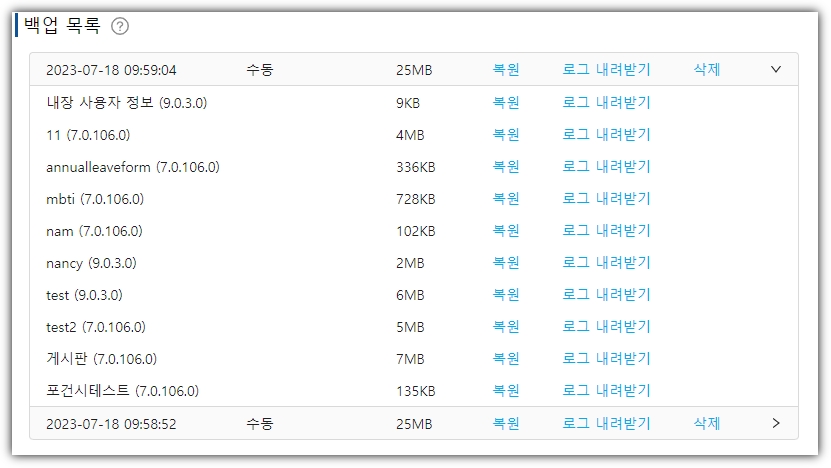
Task: Restore the nancy (9.0.3.0) app
Action: click(506, 263)
